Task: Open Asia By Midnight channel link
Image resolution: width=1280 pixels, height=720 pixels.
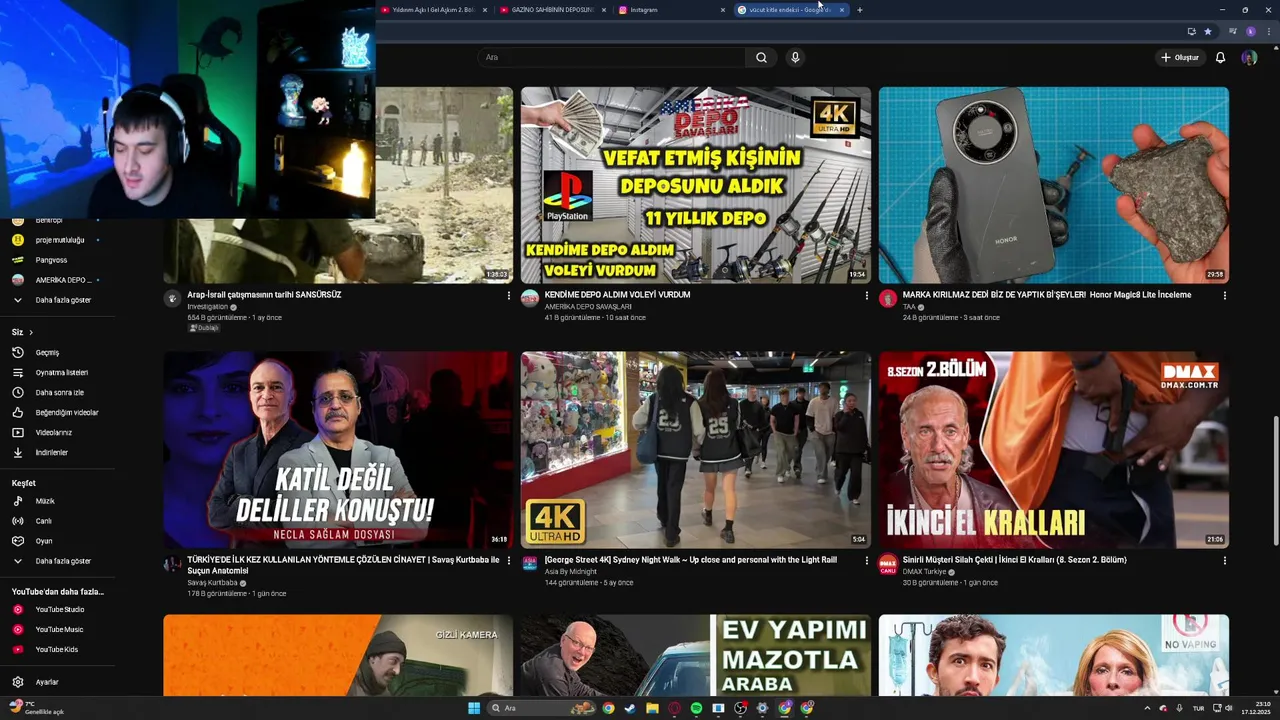Action: click(570, 572)
